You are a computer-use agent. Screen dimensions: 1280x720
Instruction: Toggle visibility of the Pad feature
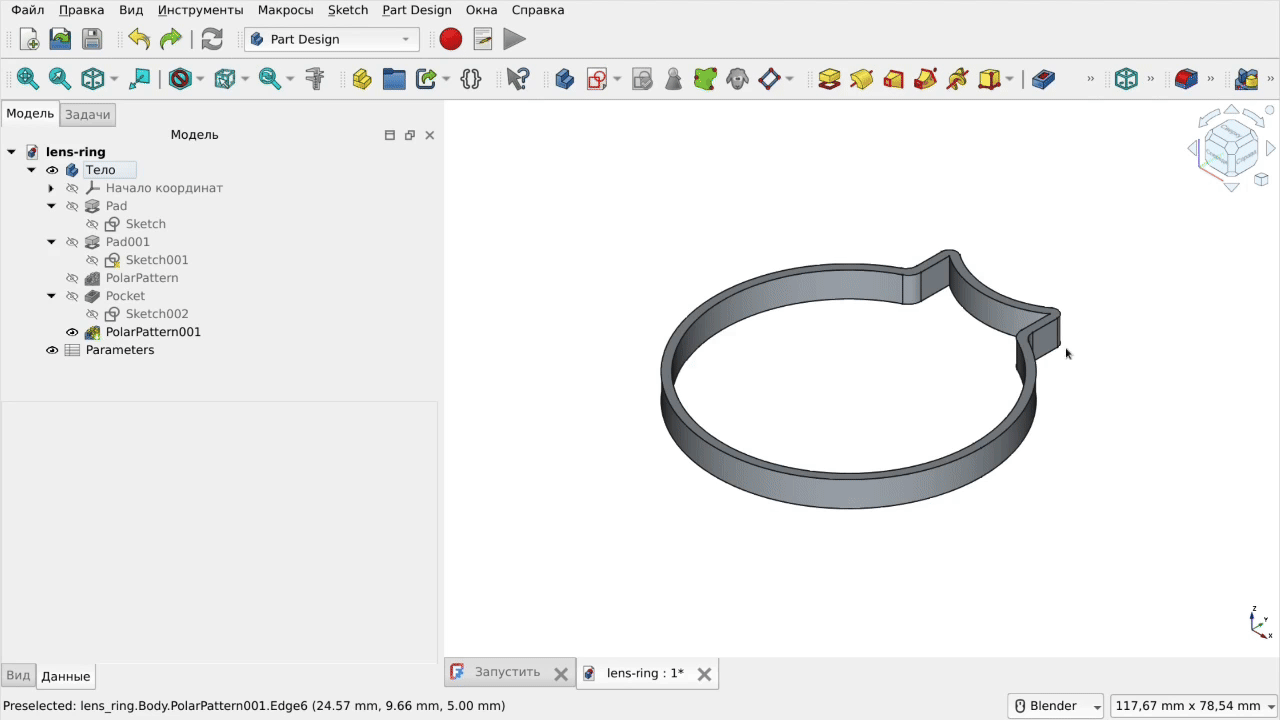click(x=72, y=206)
